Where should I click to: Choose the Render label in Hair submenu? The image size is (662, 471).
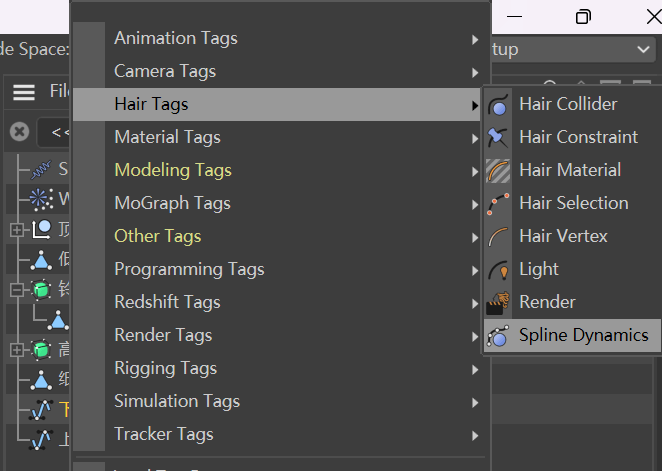tap(547, 302)
